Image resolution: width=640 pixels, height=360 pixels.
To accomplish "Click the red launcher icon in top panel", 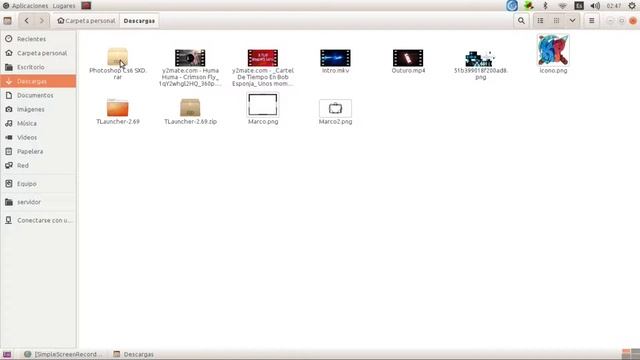I will coord(86,6).
